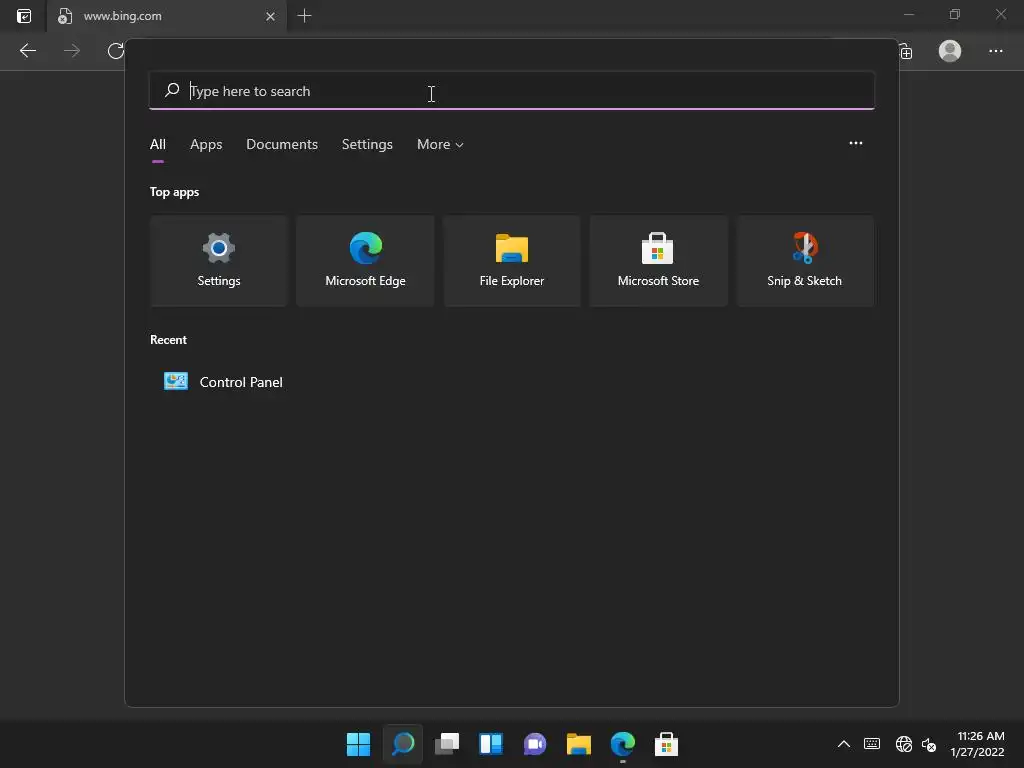
Task: Close the www.bing.com tab
Action: pyautogui.click(x=270, y=16)
